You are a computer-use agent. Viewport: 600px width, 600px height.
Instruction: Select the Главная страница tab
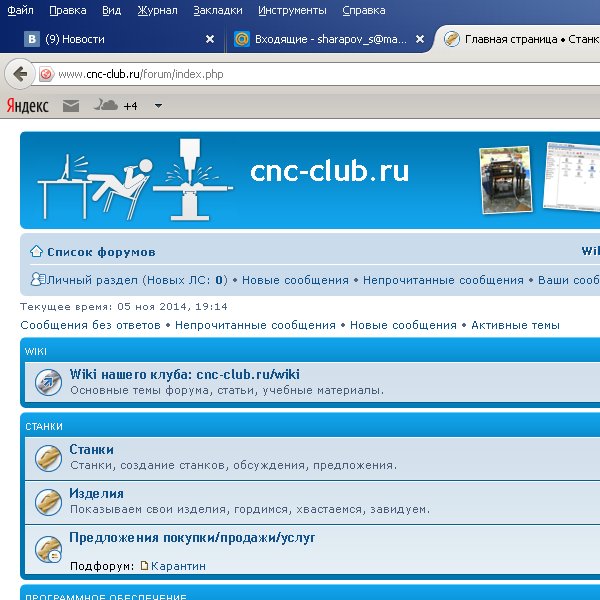coord(520,39)
